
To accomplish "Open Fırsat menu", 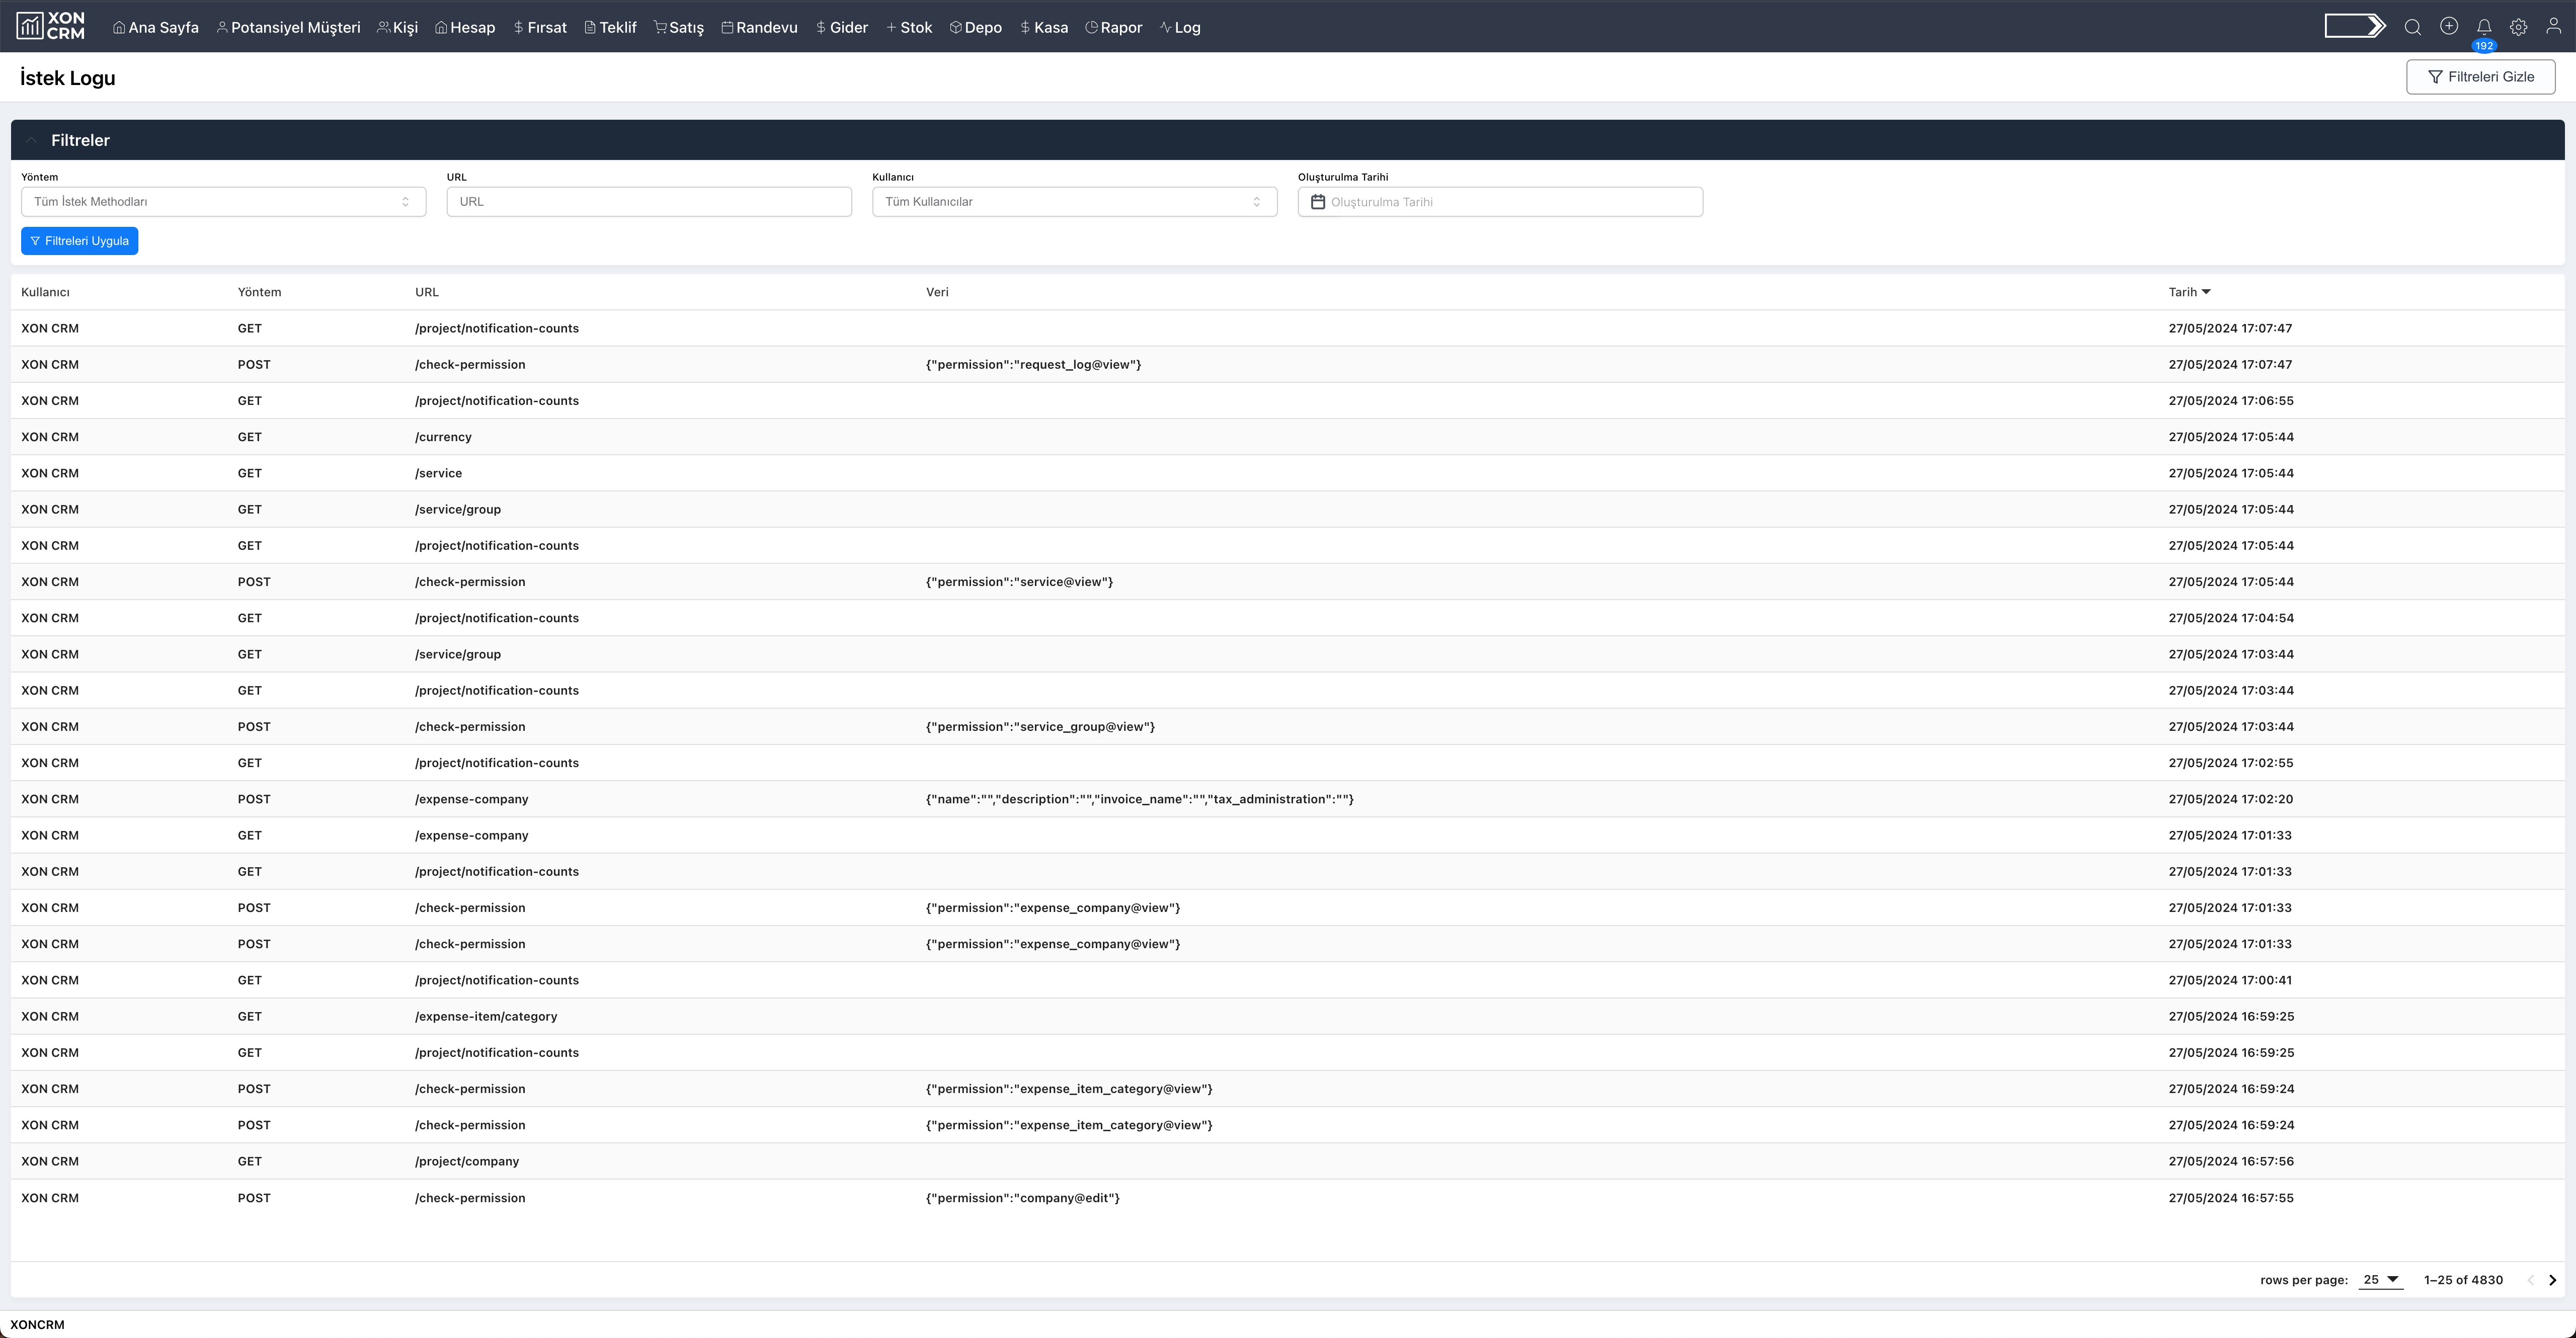I will pos(540,27).
